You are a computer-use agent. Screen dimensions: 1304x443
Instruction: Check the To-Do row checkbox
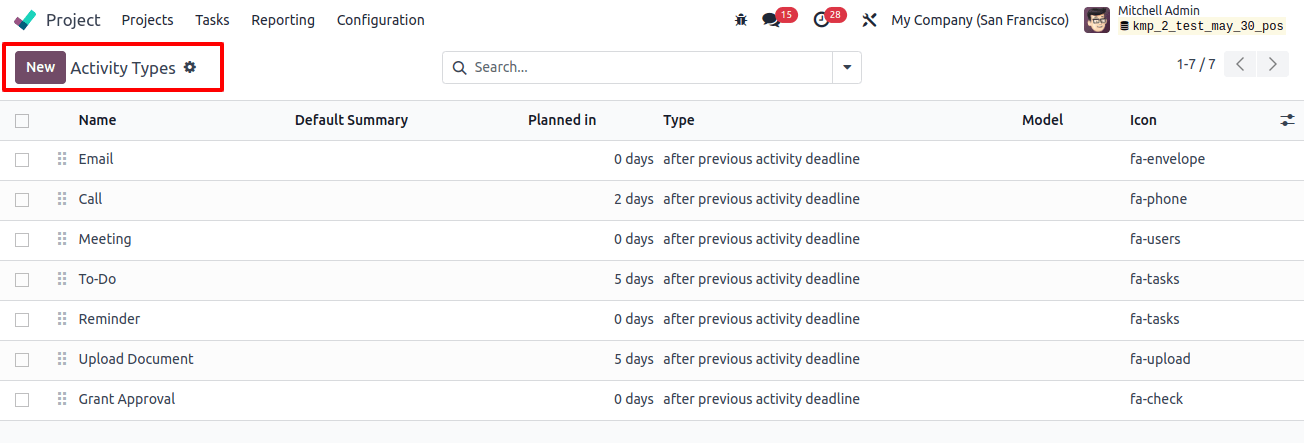click(x=22, y=280)
